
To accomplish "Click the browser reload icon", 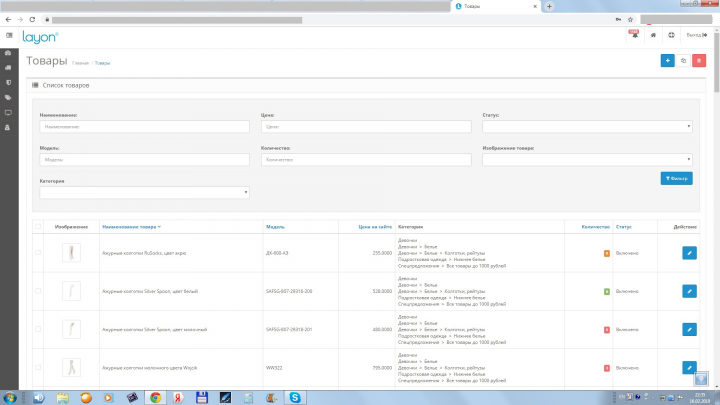I will pos(32,20).
